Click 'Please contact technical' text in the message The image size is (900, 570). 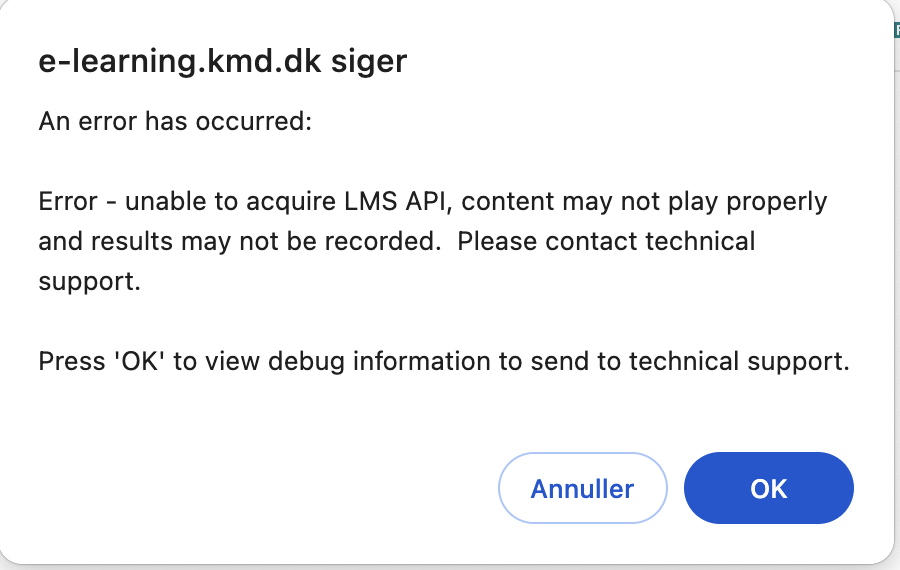(607, 242)
